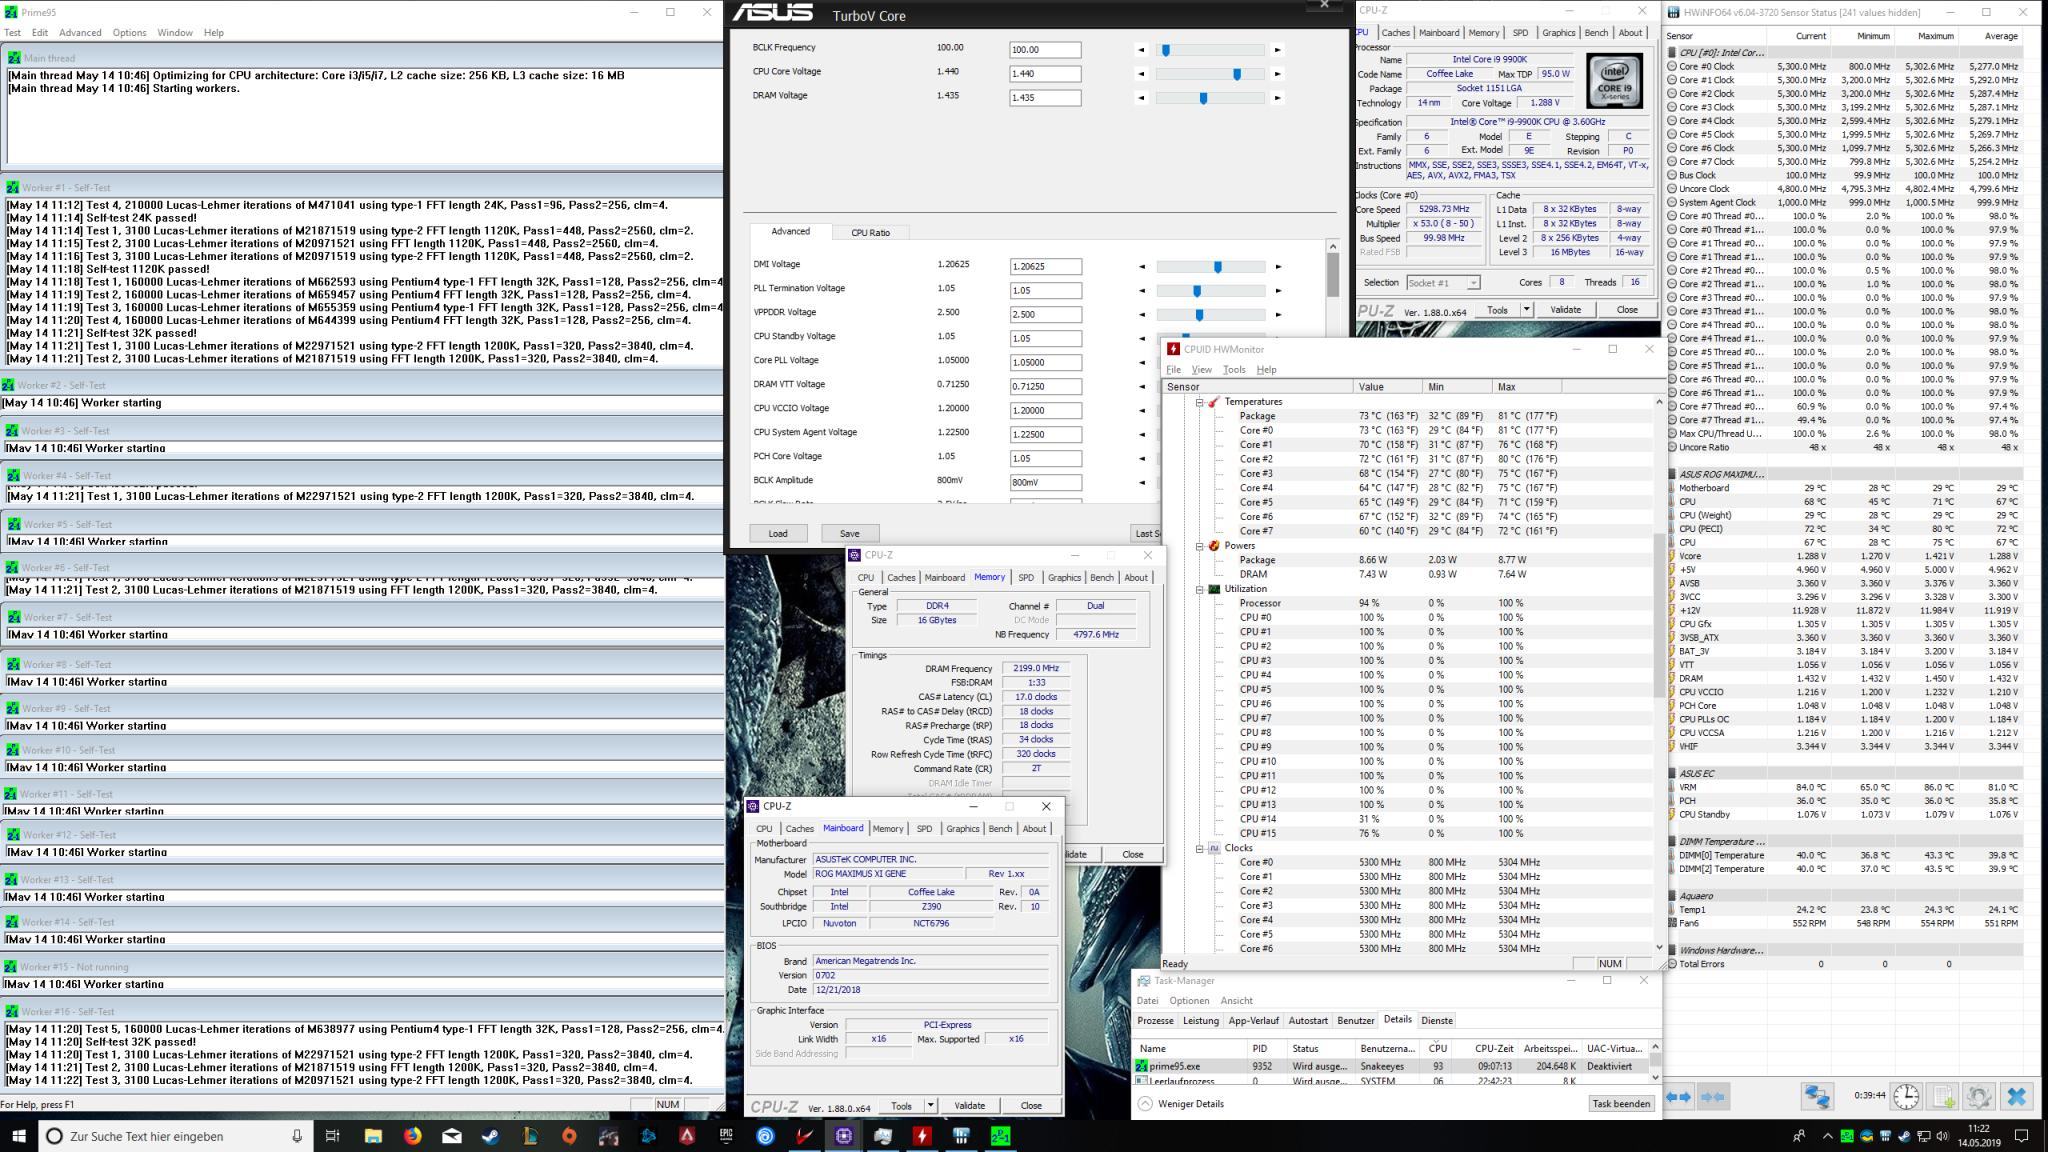Switch to SPD tab in CPU-Z Memory window
Screen dimensions: 2048x1152
1026,577
